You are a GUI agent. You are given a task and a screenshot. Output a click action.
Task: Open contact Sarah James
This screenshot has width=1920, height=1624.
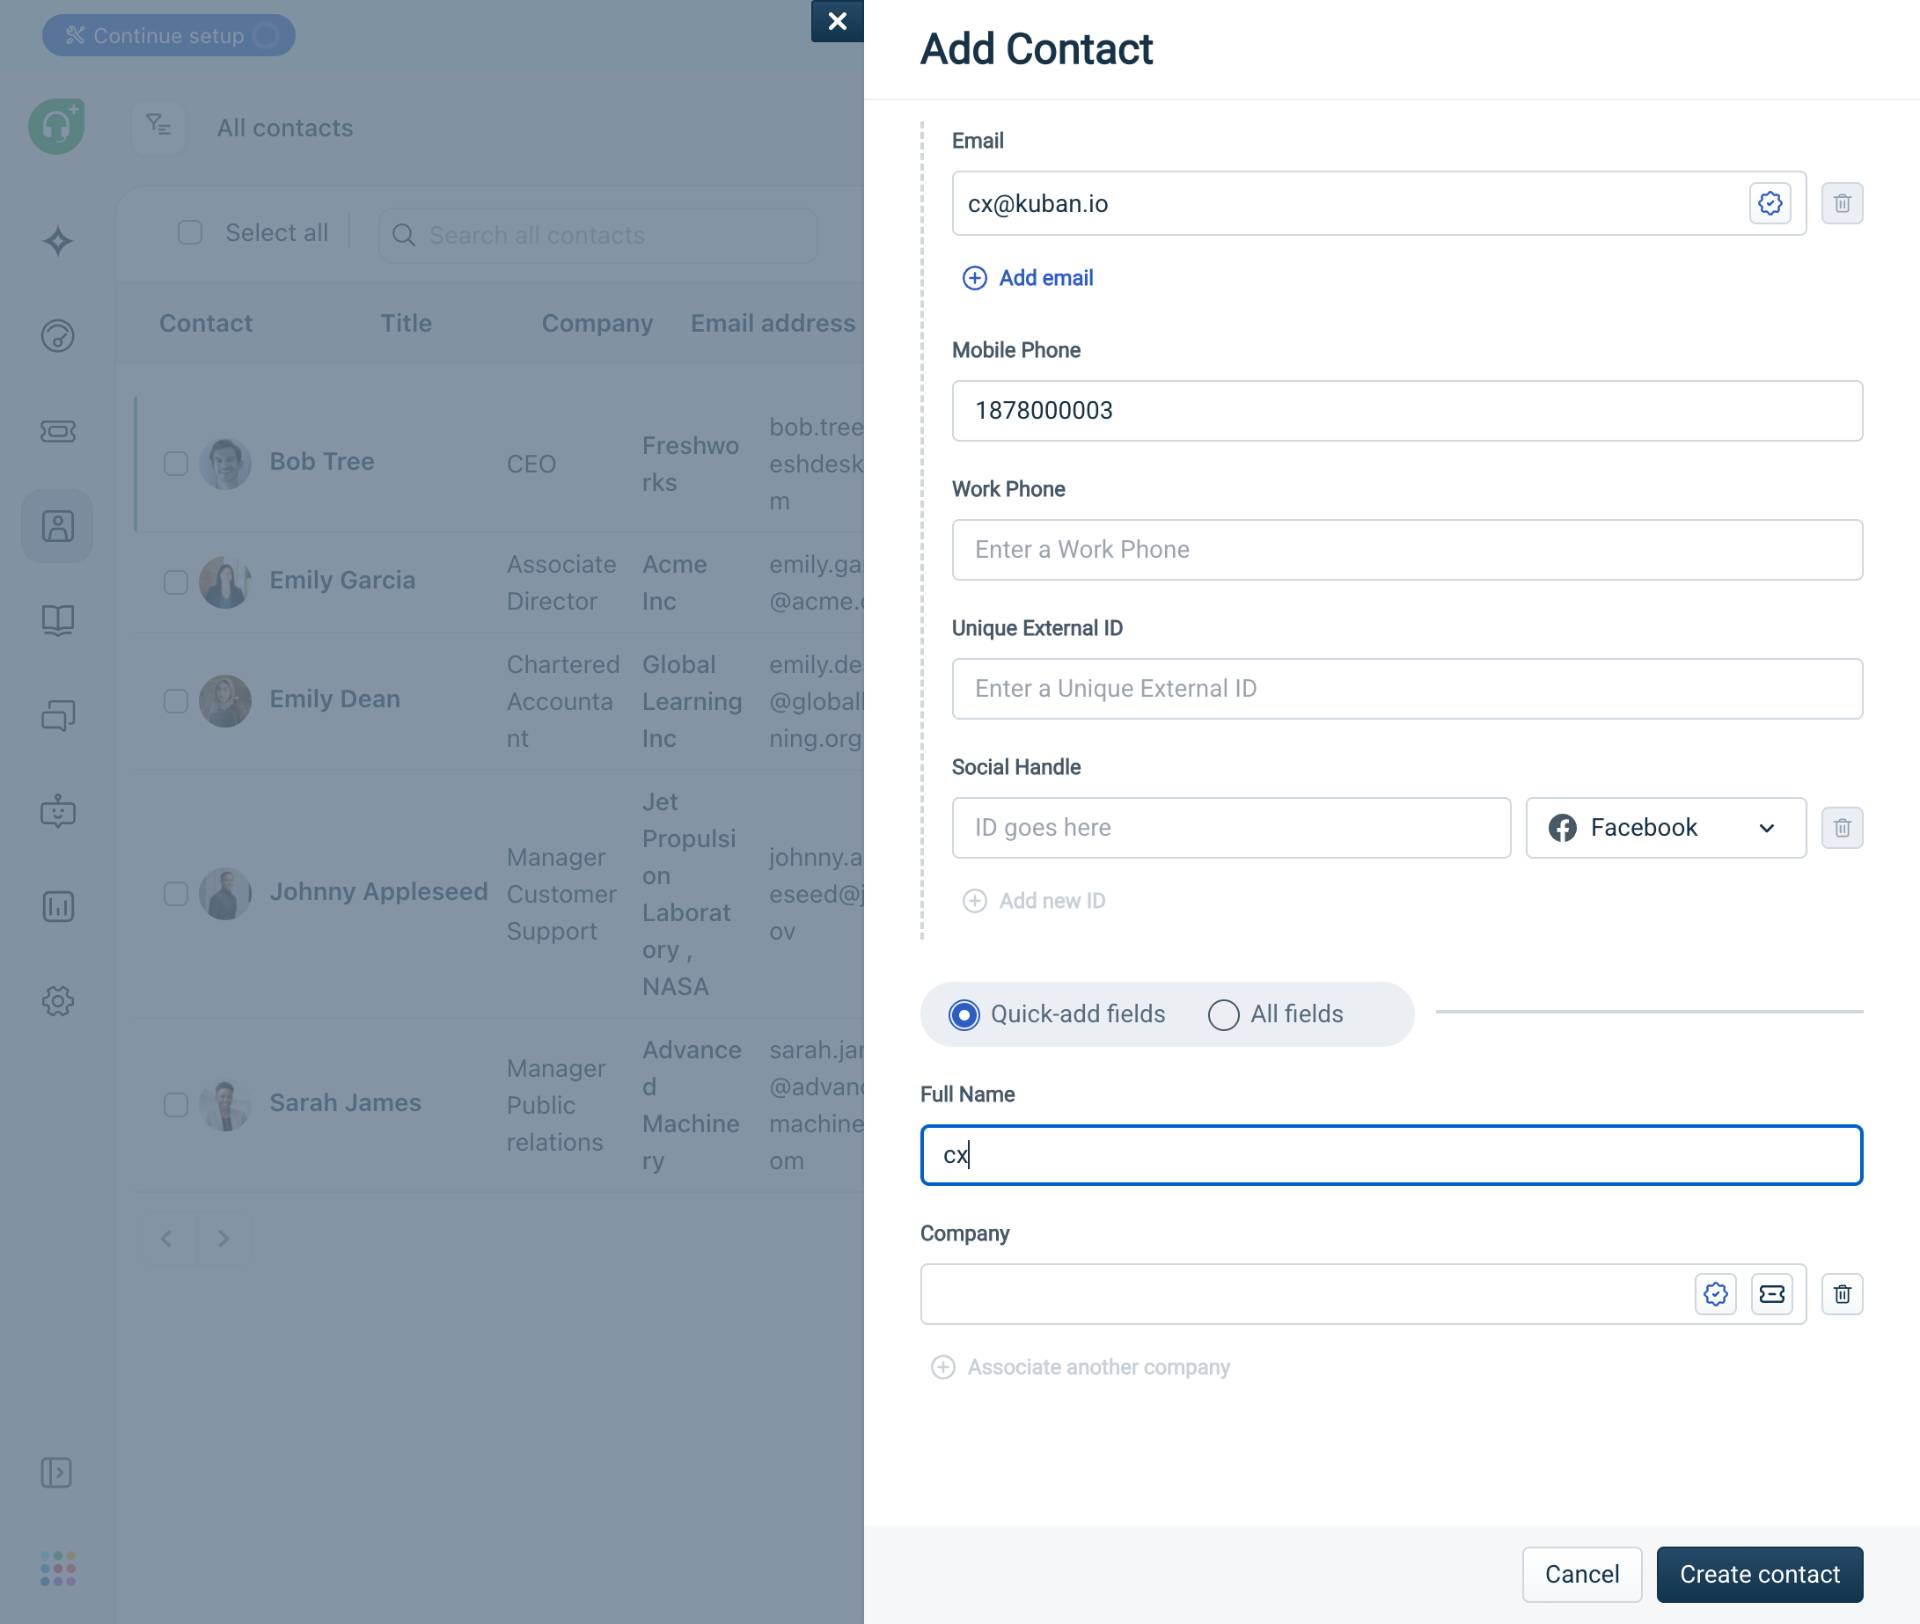[x=345, y=1102]
